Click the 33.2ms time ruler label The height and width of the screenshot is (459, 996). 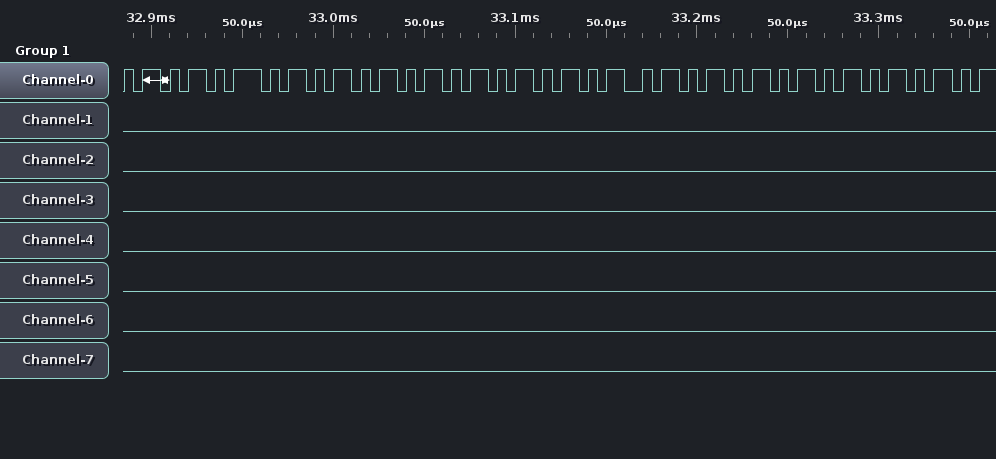click(x=696, y=18)
